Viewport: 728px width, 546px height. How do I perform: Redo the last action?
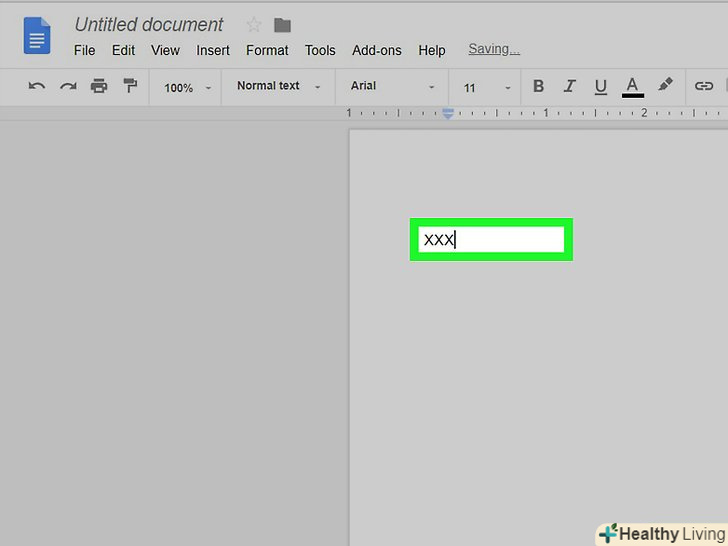tap(68, 86)
